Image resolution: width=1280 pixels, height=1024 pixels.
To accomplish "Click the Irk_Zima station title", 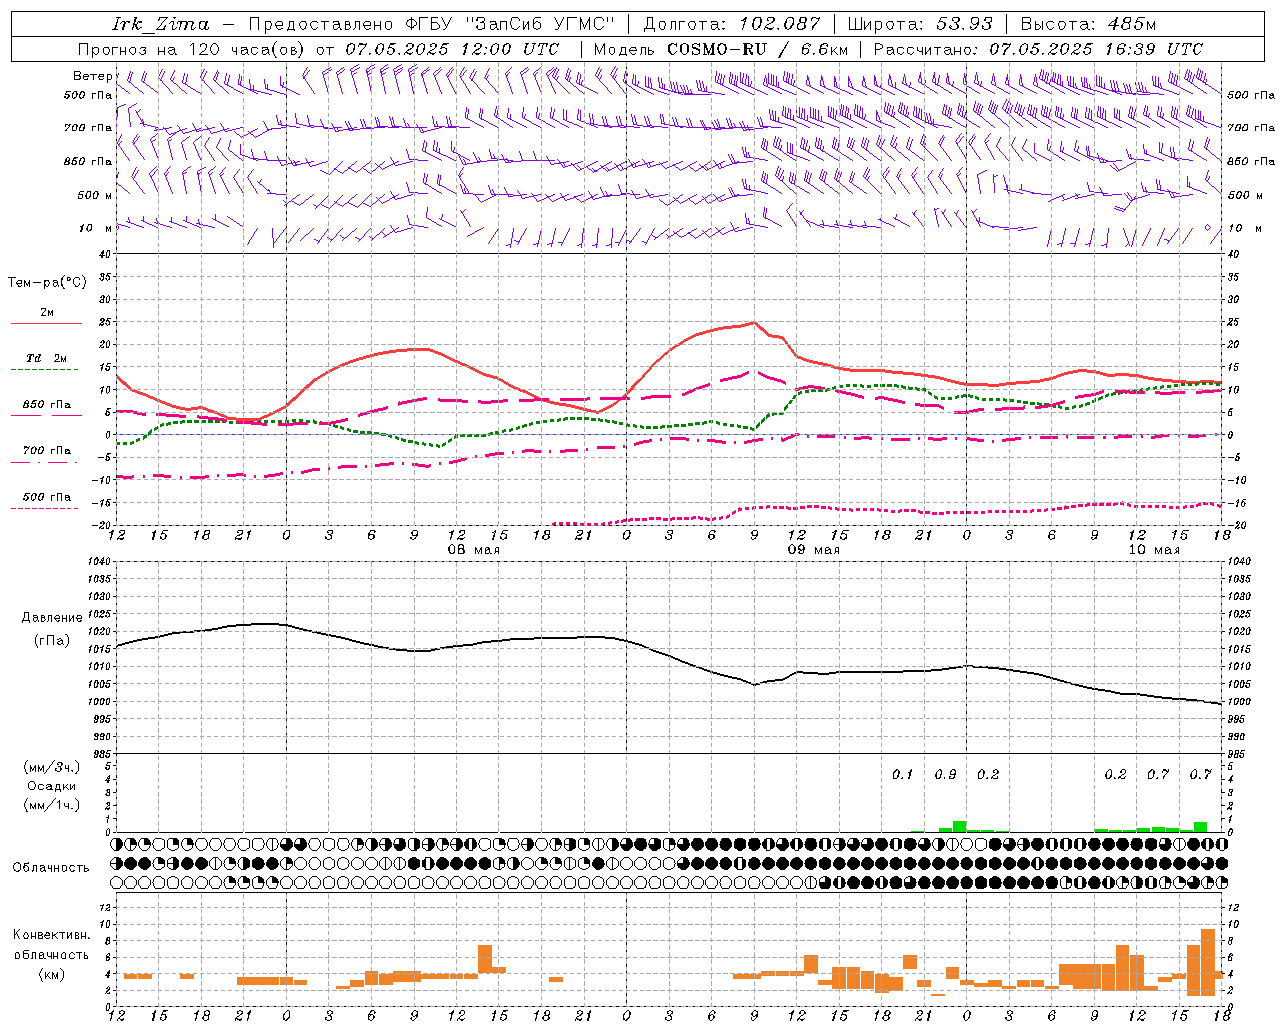I will [x=161, y=24].
